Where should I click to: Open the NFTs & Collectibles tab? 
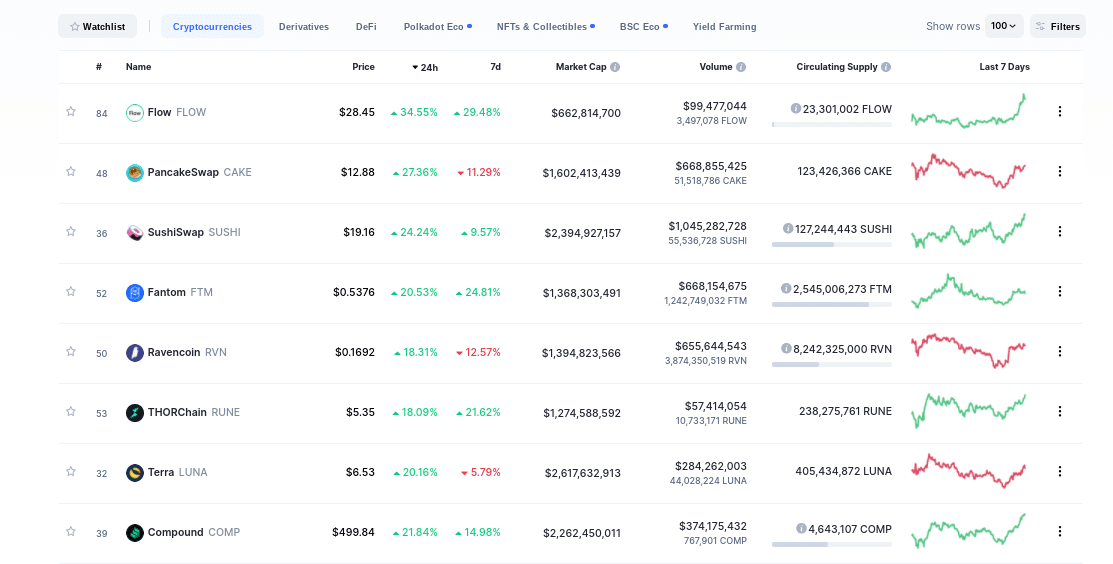click(x=546, y=26)
